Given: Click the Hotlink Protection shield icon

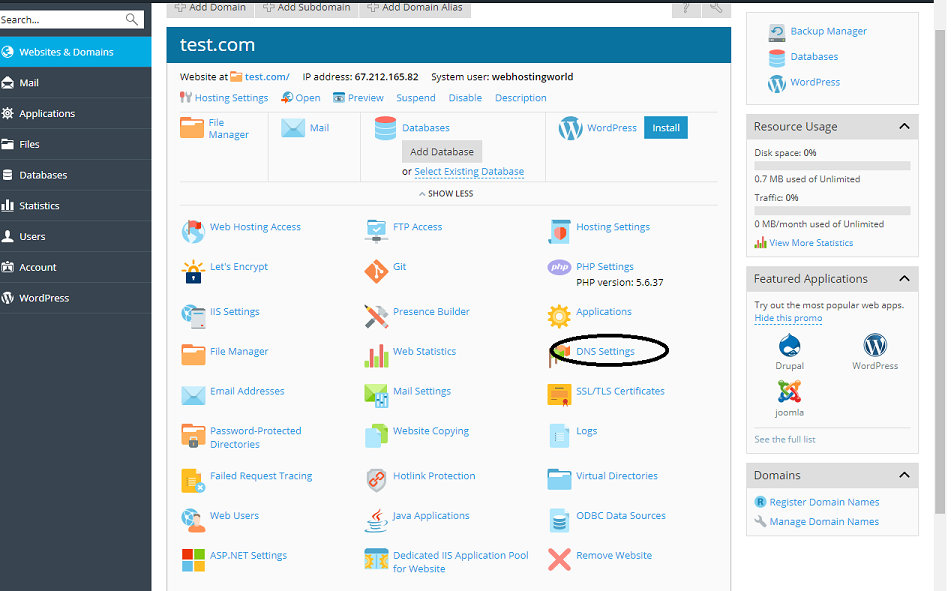Looking at the screenshot, I should 376,480.
